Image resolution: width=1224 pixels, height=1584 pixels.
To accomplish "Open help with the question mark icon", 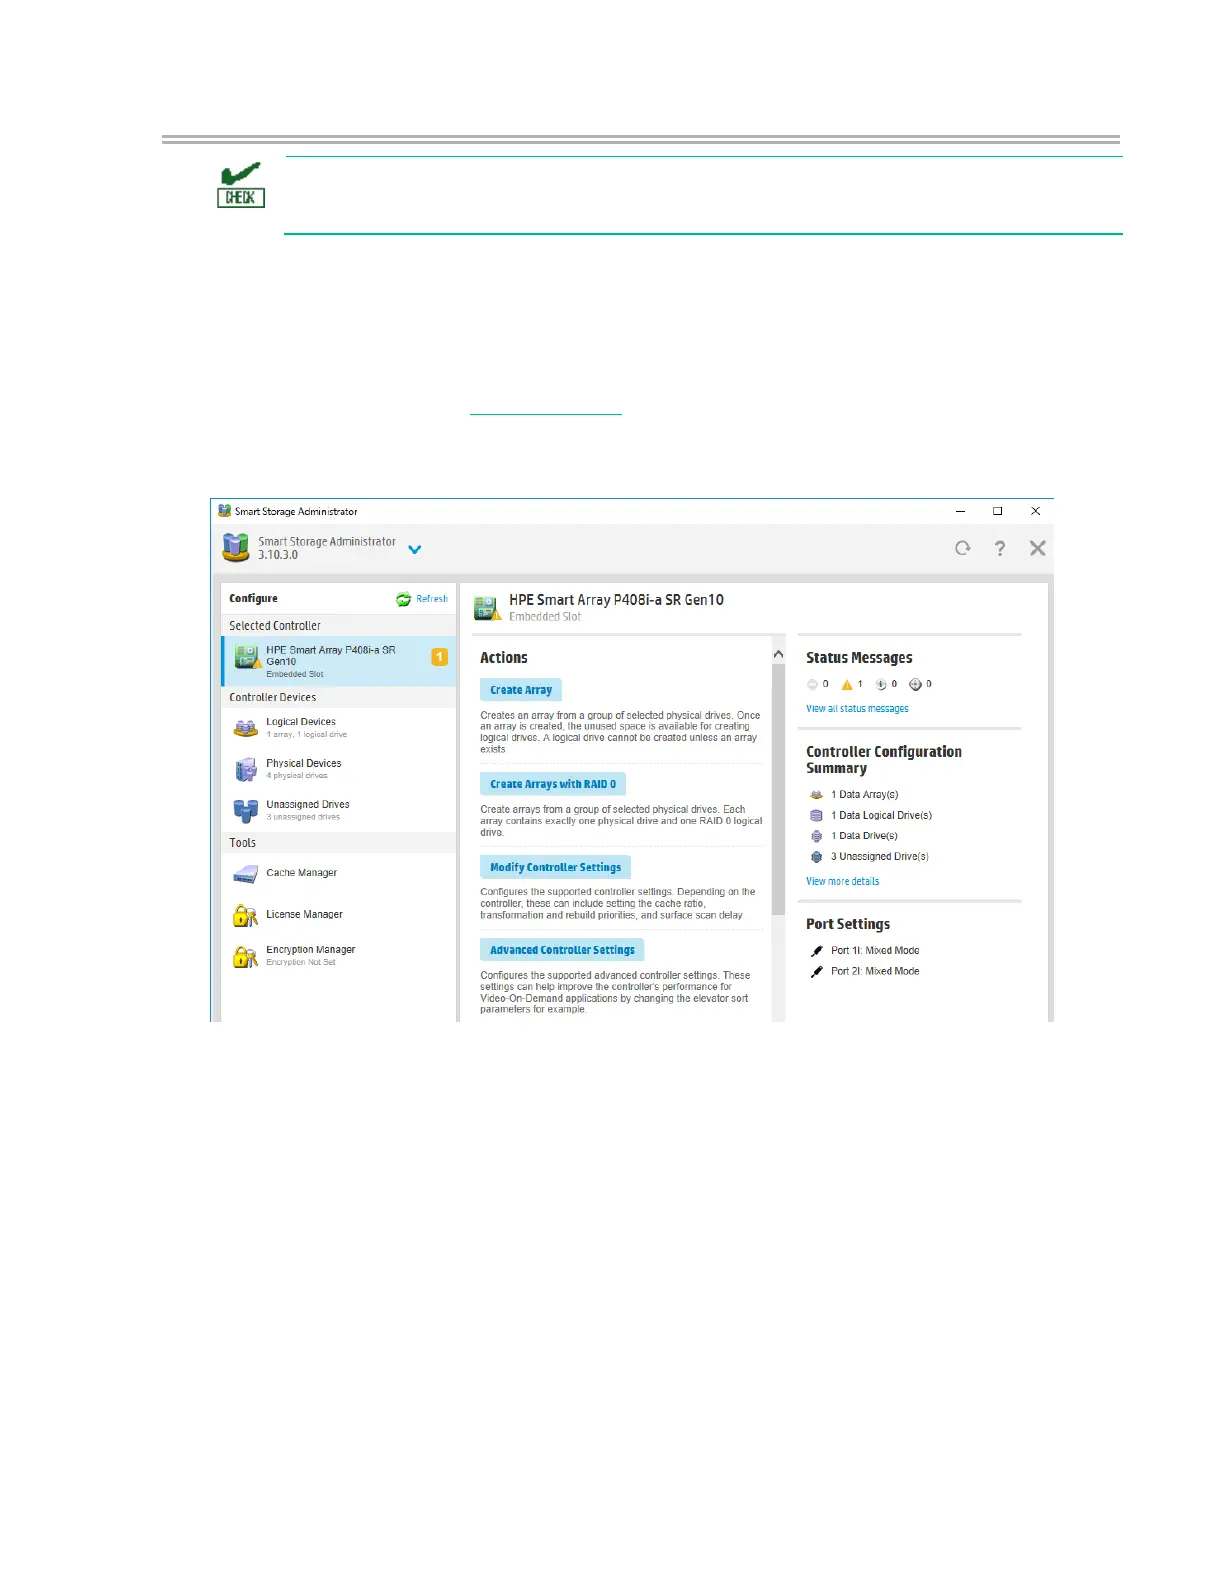I will 1000,548.
